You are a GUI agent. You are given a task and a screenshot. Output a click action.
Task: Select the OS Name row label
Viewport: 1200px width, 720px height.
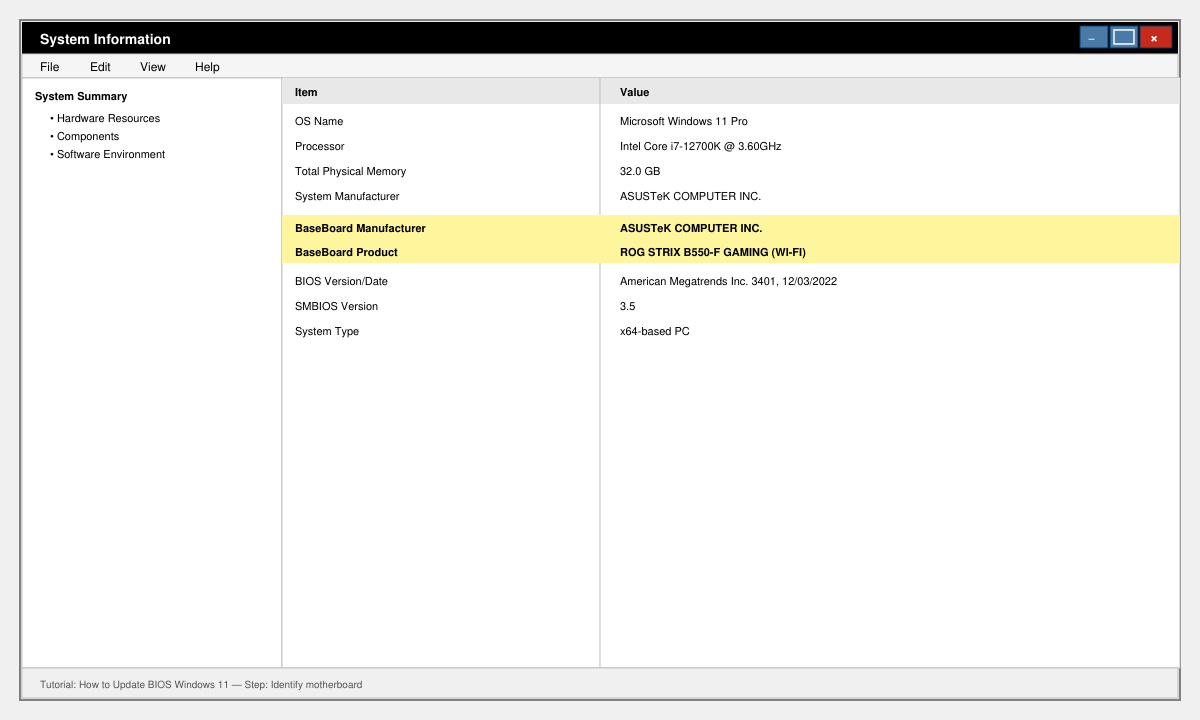(319, 121)
